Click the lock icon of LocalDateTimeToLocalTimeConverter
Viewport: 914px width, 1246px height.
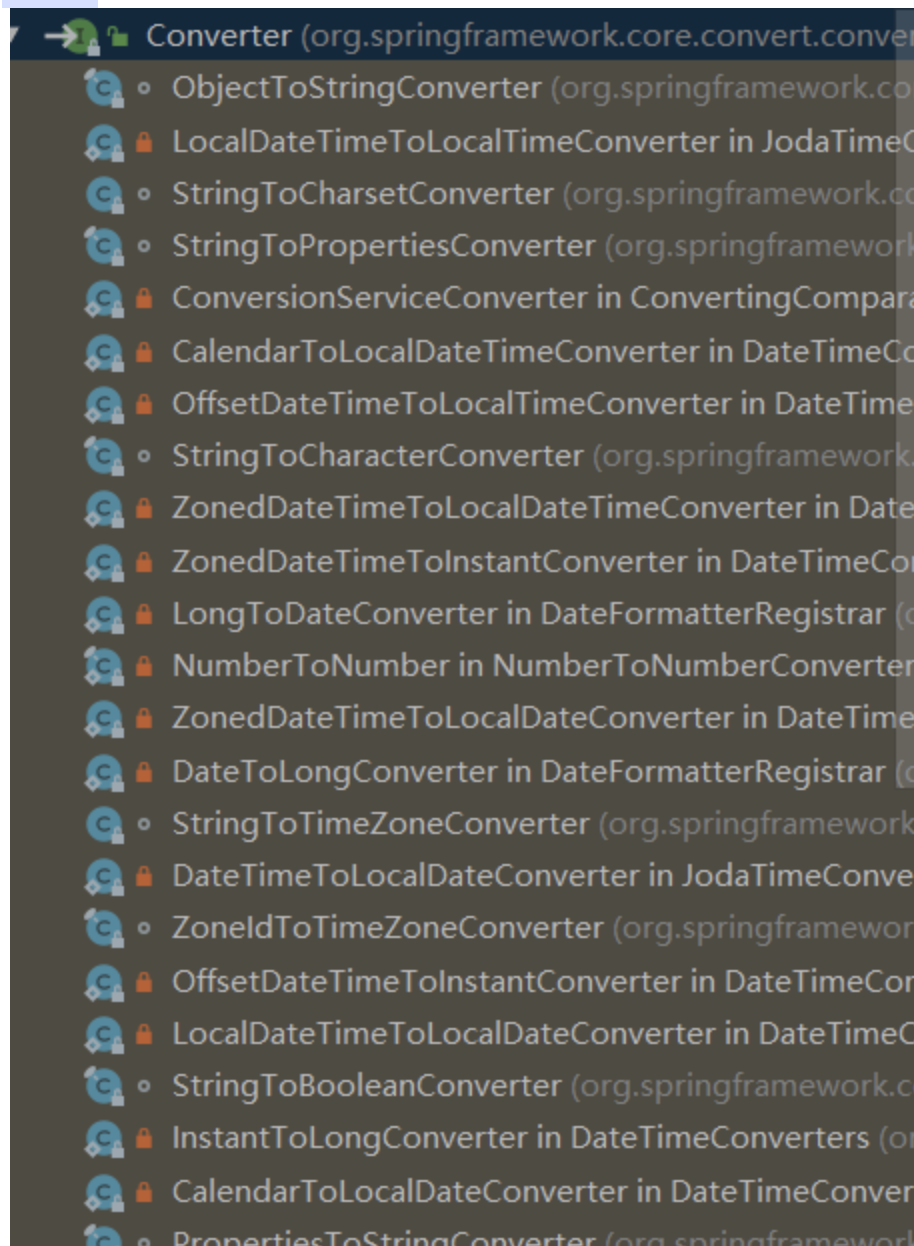click(x=144, y=143)
